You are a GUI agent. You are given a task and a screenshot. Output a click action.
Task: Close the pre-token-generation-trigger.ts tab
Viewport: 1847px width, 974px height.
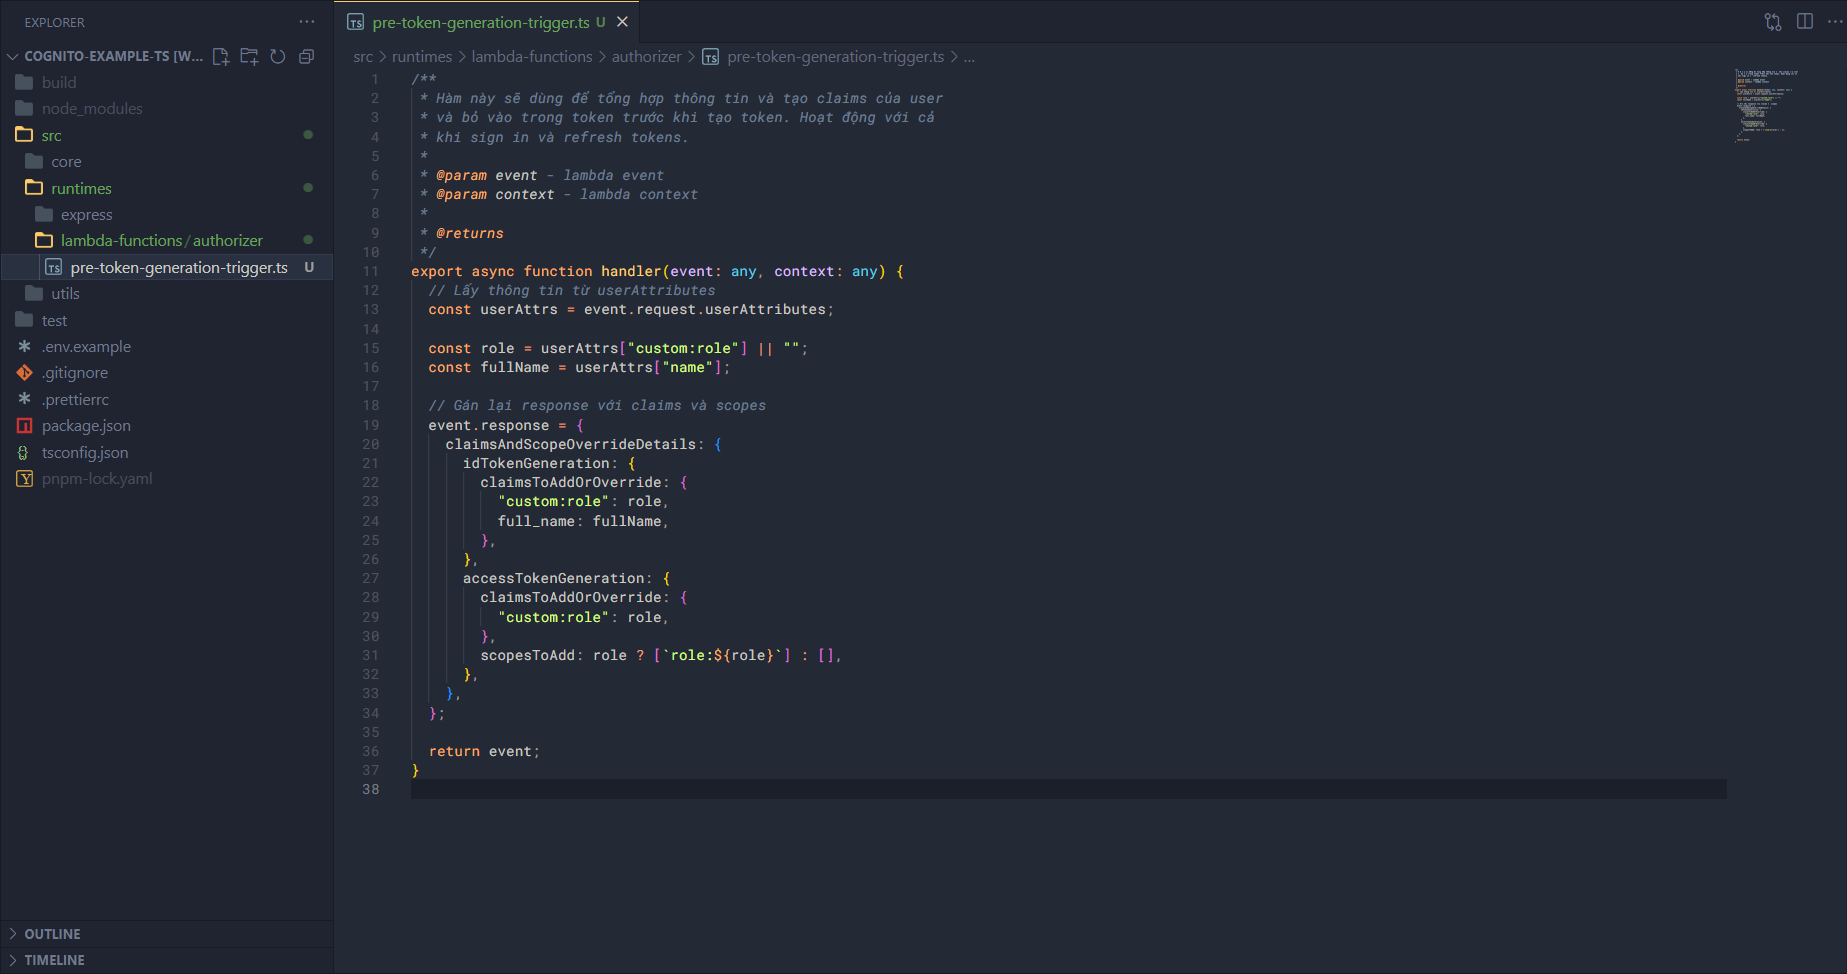click(x=622, y=22)
